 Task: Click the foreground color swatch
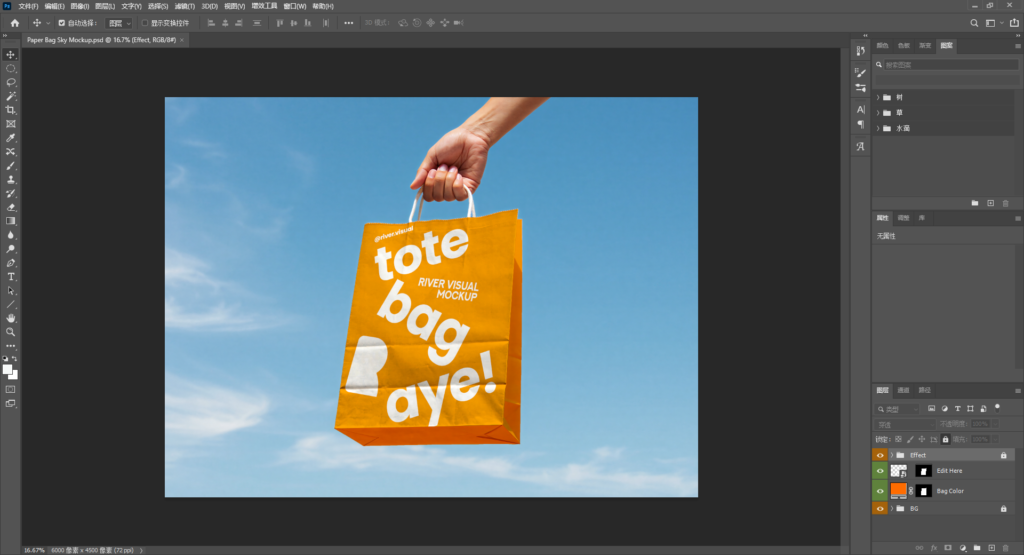coord(8,370)
